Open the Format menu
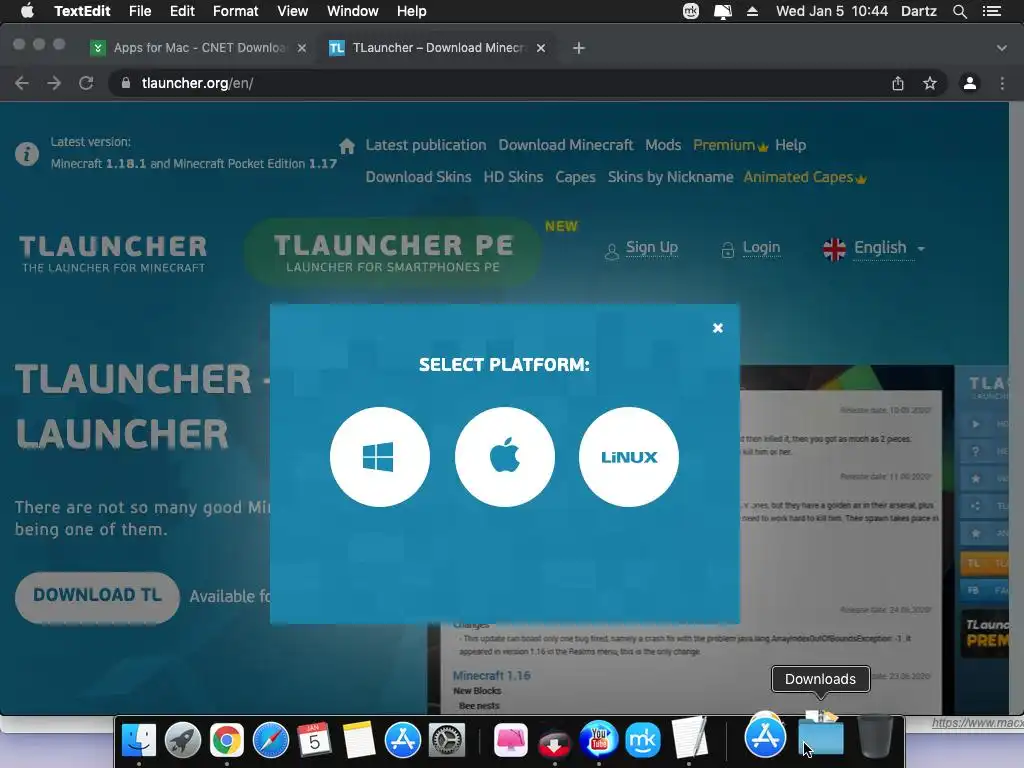1024x768 pixels. [235, 11]
